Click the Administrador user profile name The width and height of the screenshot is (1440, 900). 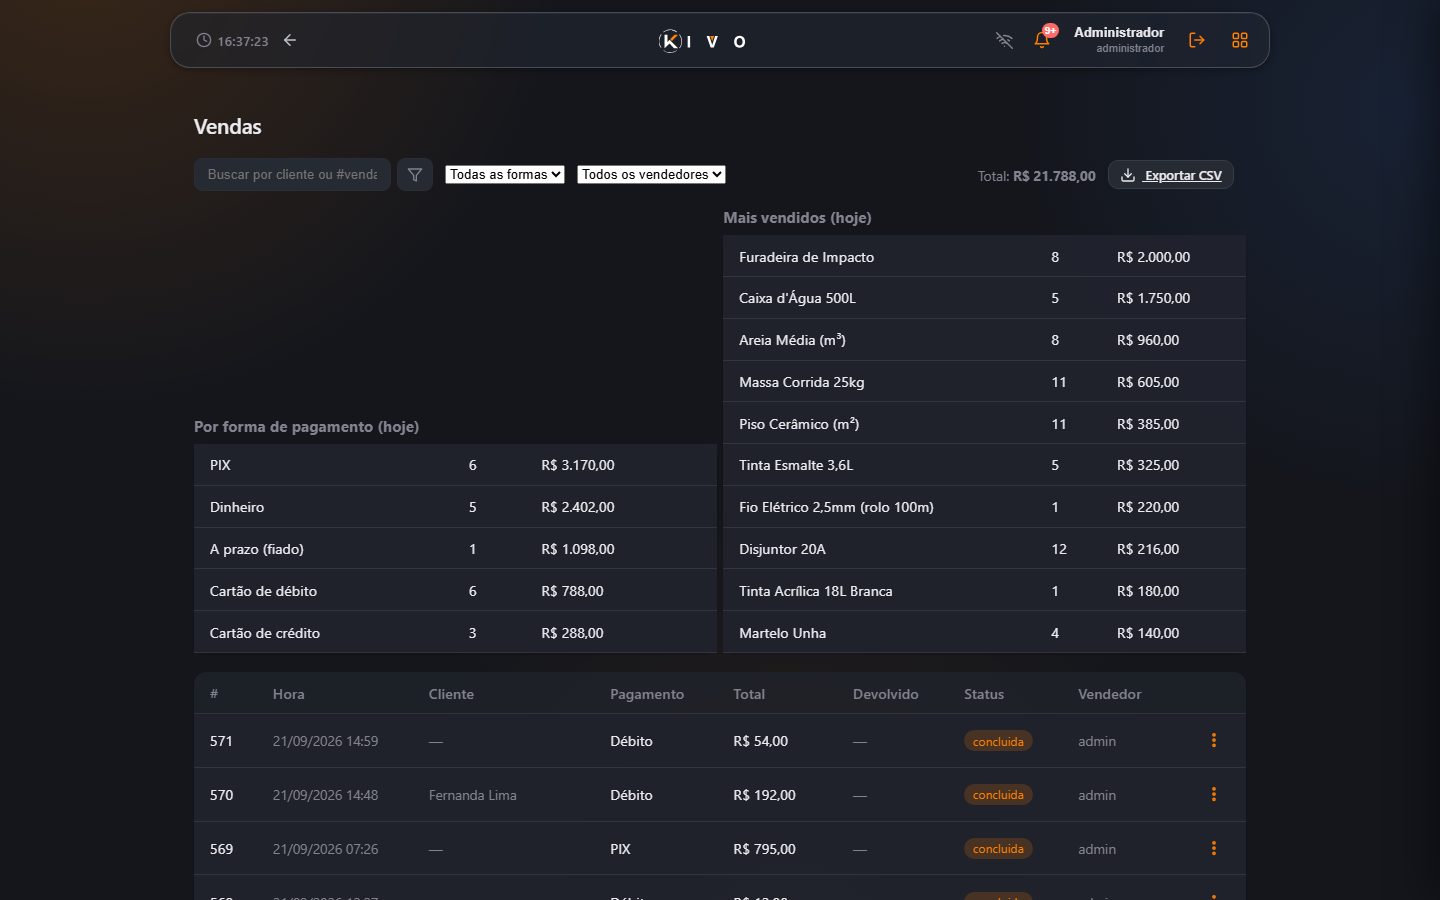(x=1119, y=32)
